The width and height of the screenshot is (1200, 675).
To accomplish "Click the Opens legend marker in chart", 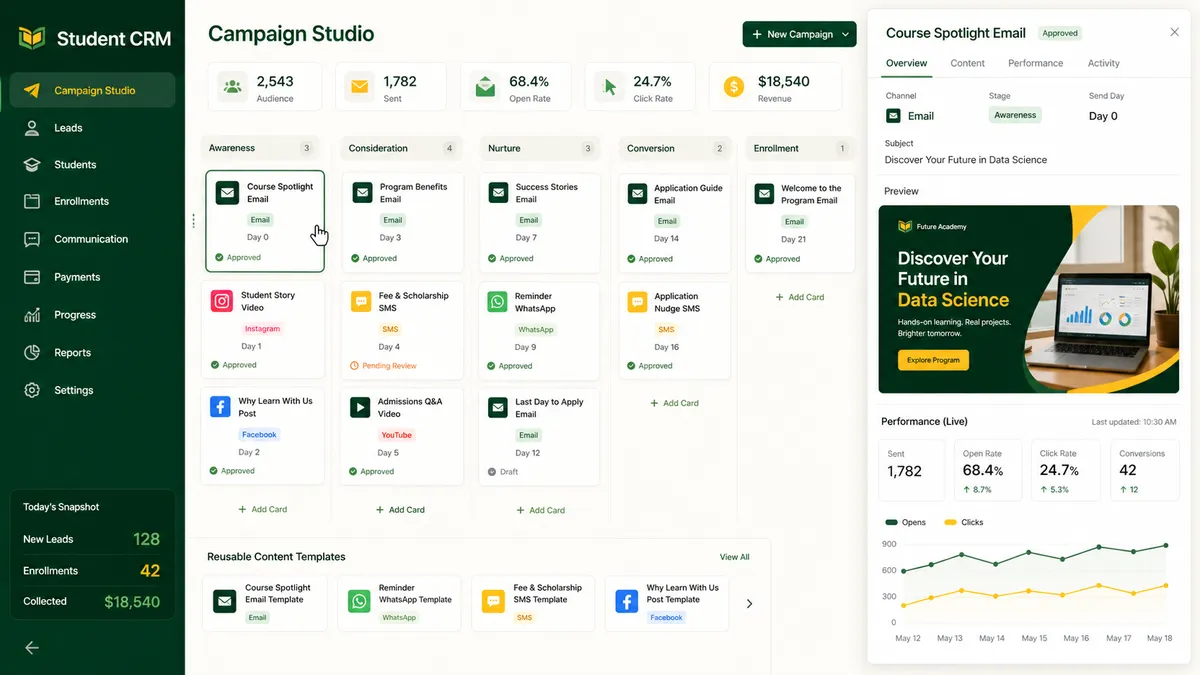I will (891, 522).
